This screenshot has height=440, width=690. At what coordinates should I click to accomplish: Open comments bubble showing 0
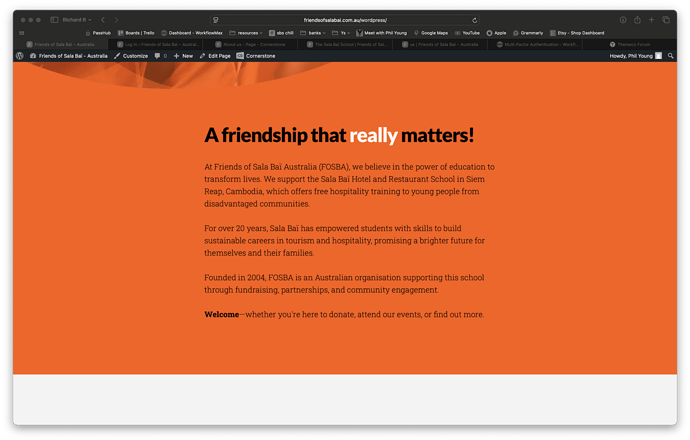161,56
